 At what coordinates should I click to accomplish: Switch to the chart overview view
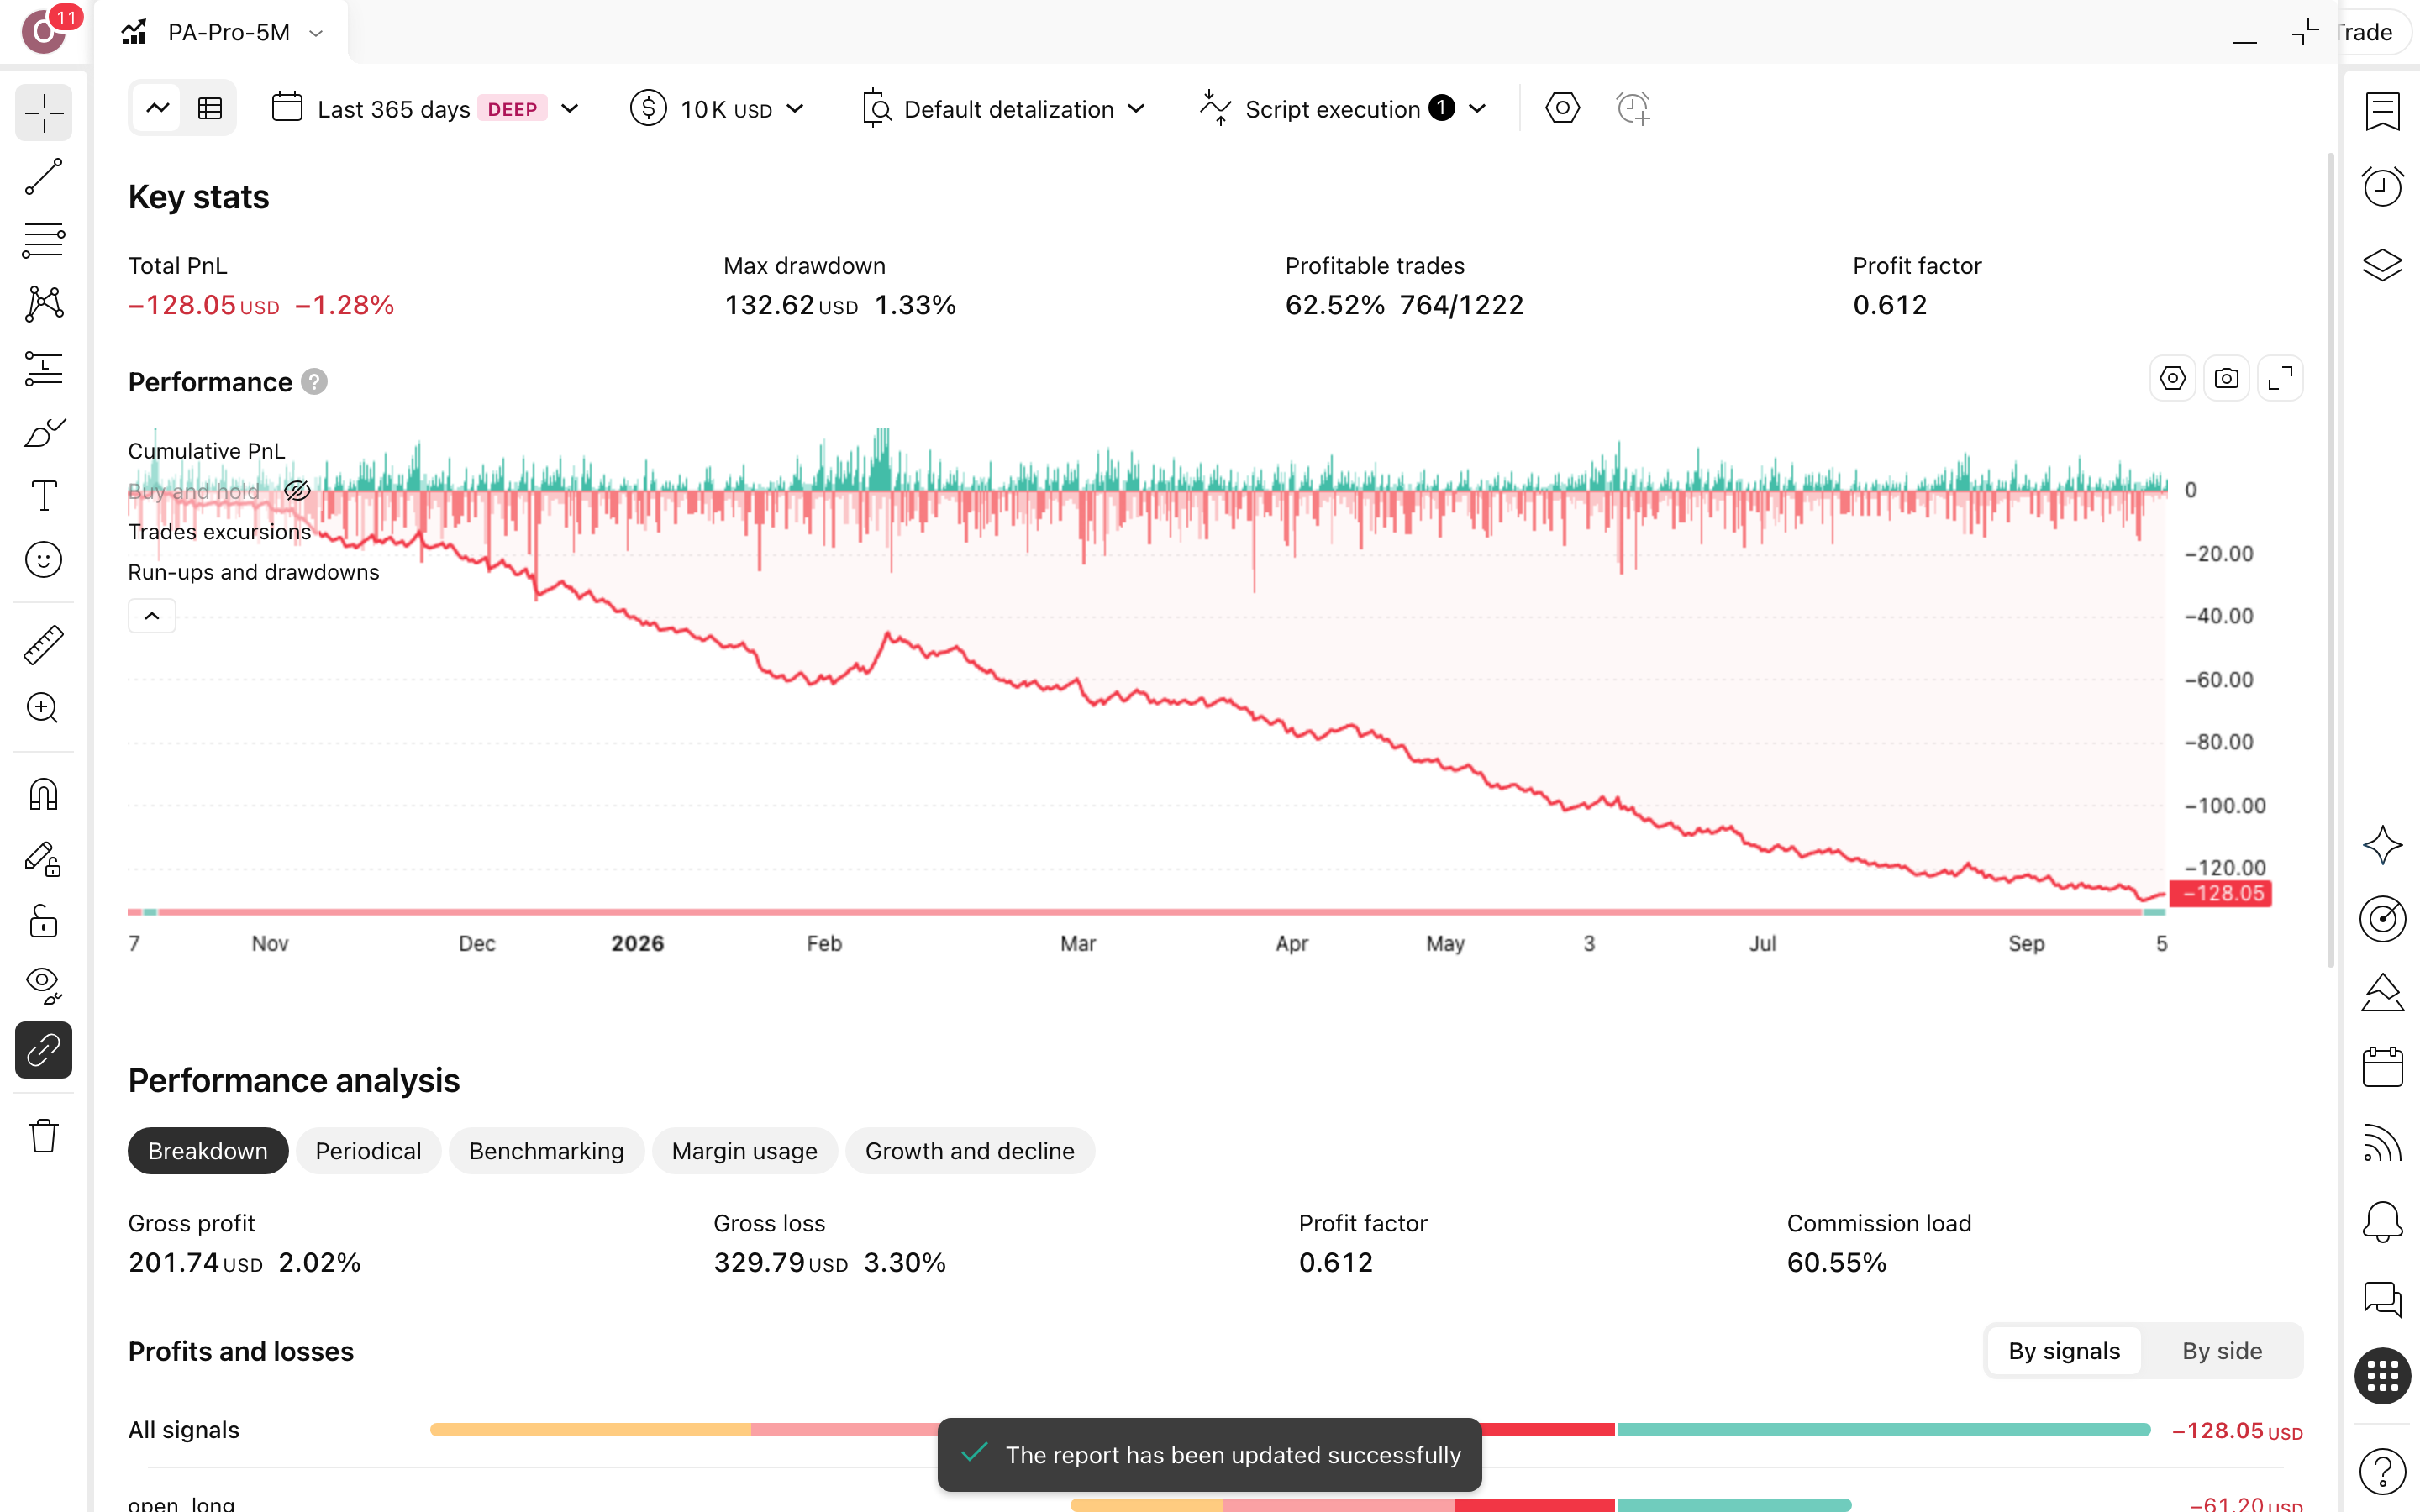tap(158, 108)
